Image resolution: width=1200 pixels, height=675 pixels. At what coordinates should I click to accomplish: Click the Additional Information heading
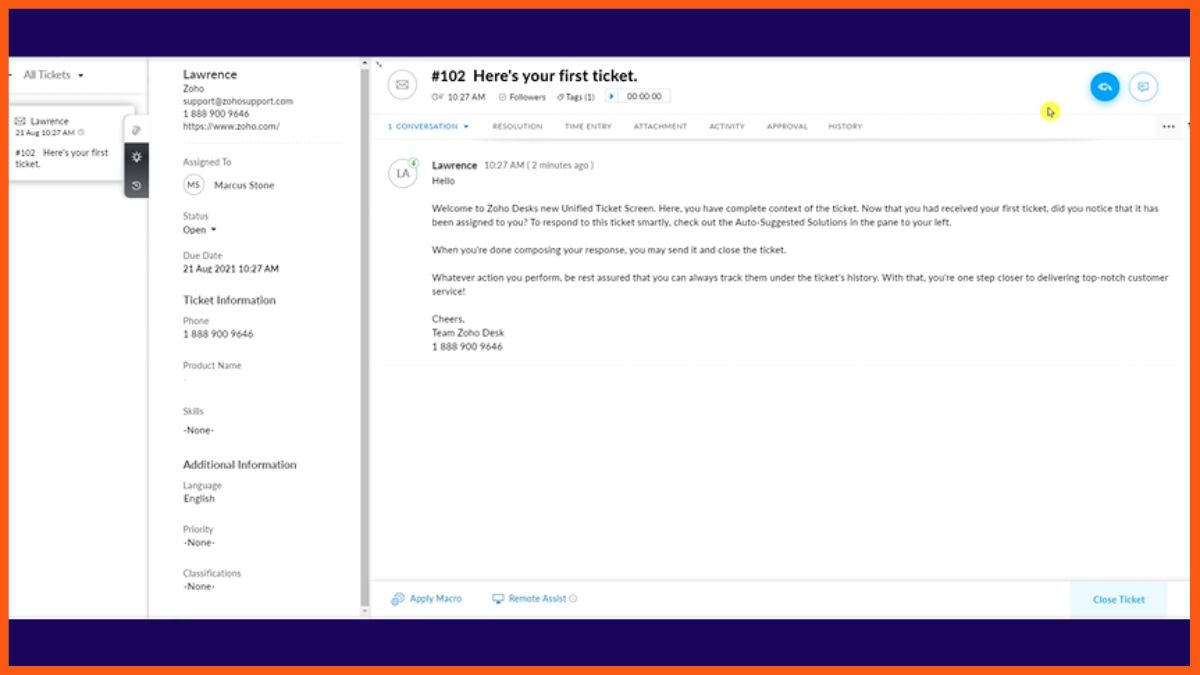239,465
